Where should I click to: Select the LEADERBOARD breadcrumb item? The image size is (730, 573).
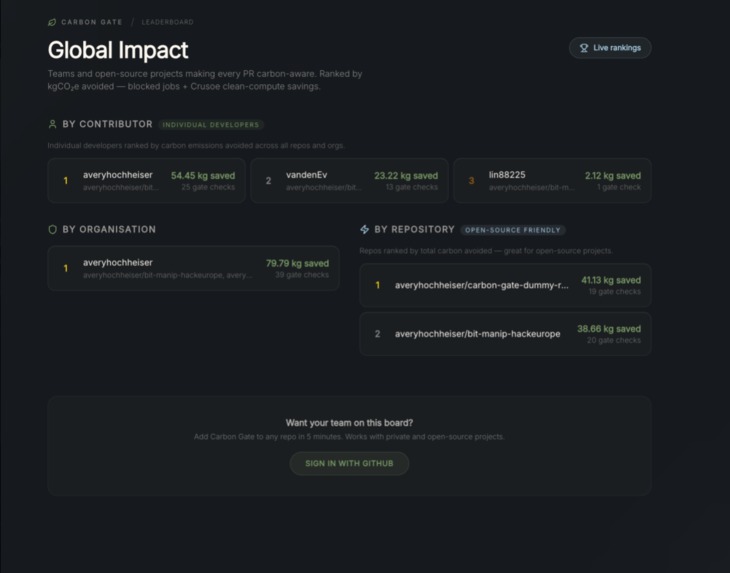[x=168, y=22]
